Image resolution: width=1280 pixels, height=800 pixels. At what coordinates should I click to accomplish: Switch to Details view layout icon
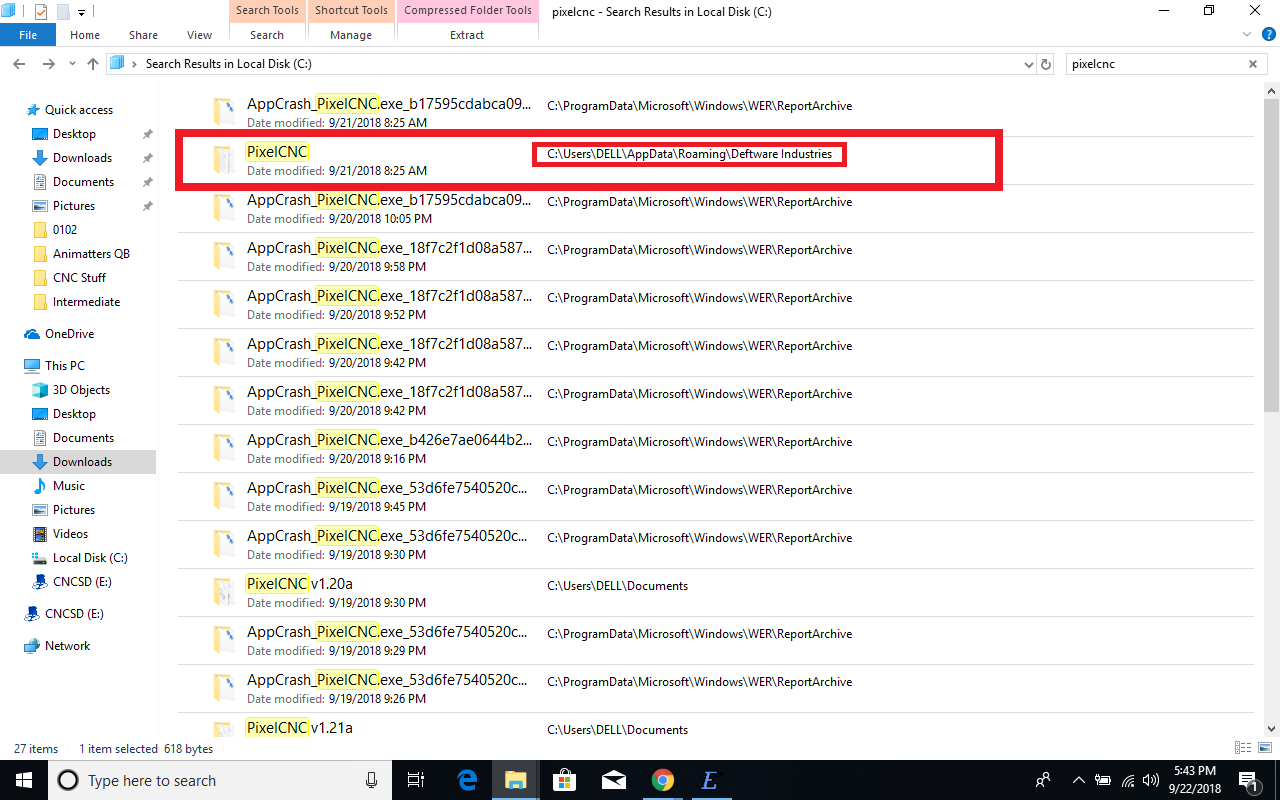pyautogui.click(x=1243, y=748)
